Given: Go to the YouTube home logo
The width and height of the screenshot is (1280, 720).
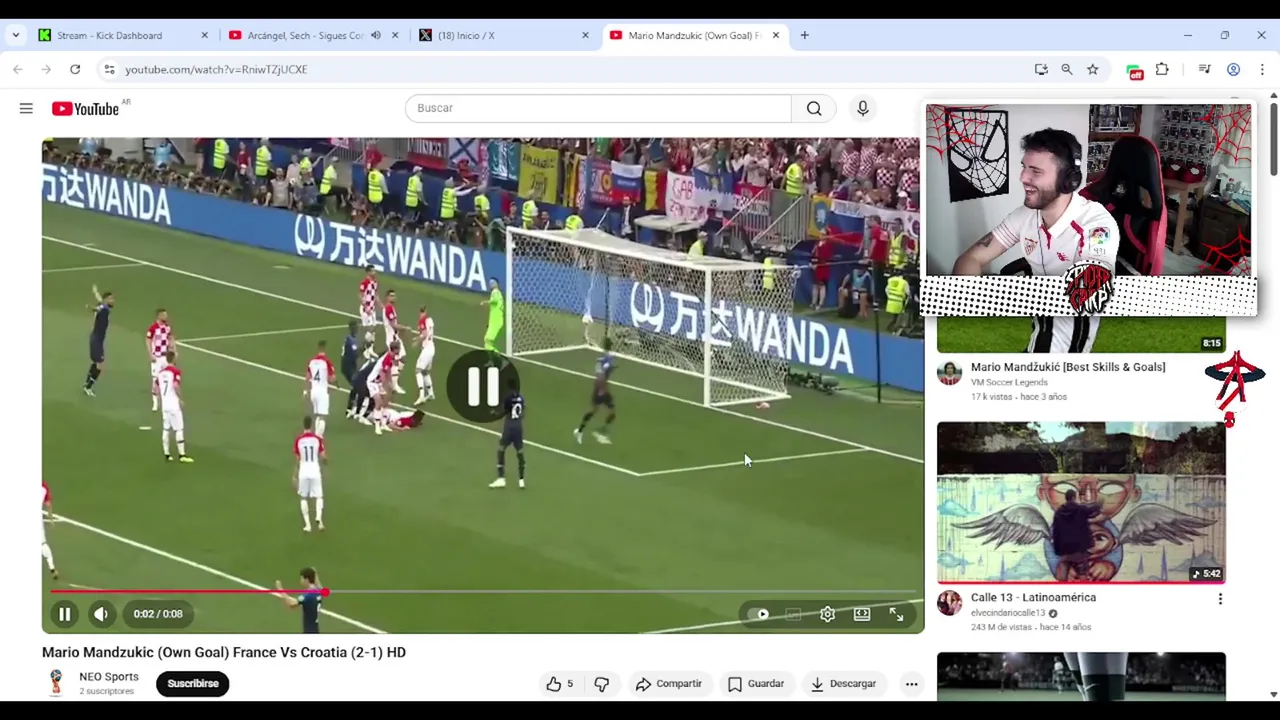Looking at the screenshot, I should pyautogui.click(x=86, y=108).
